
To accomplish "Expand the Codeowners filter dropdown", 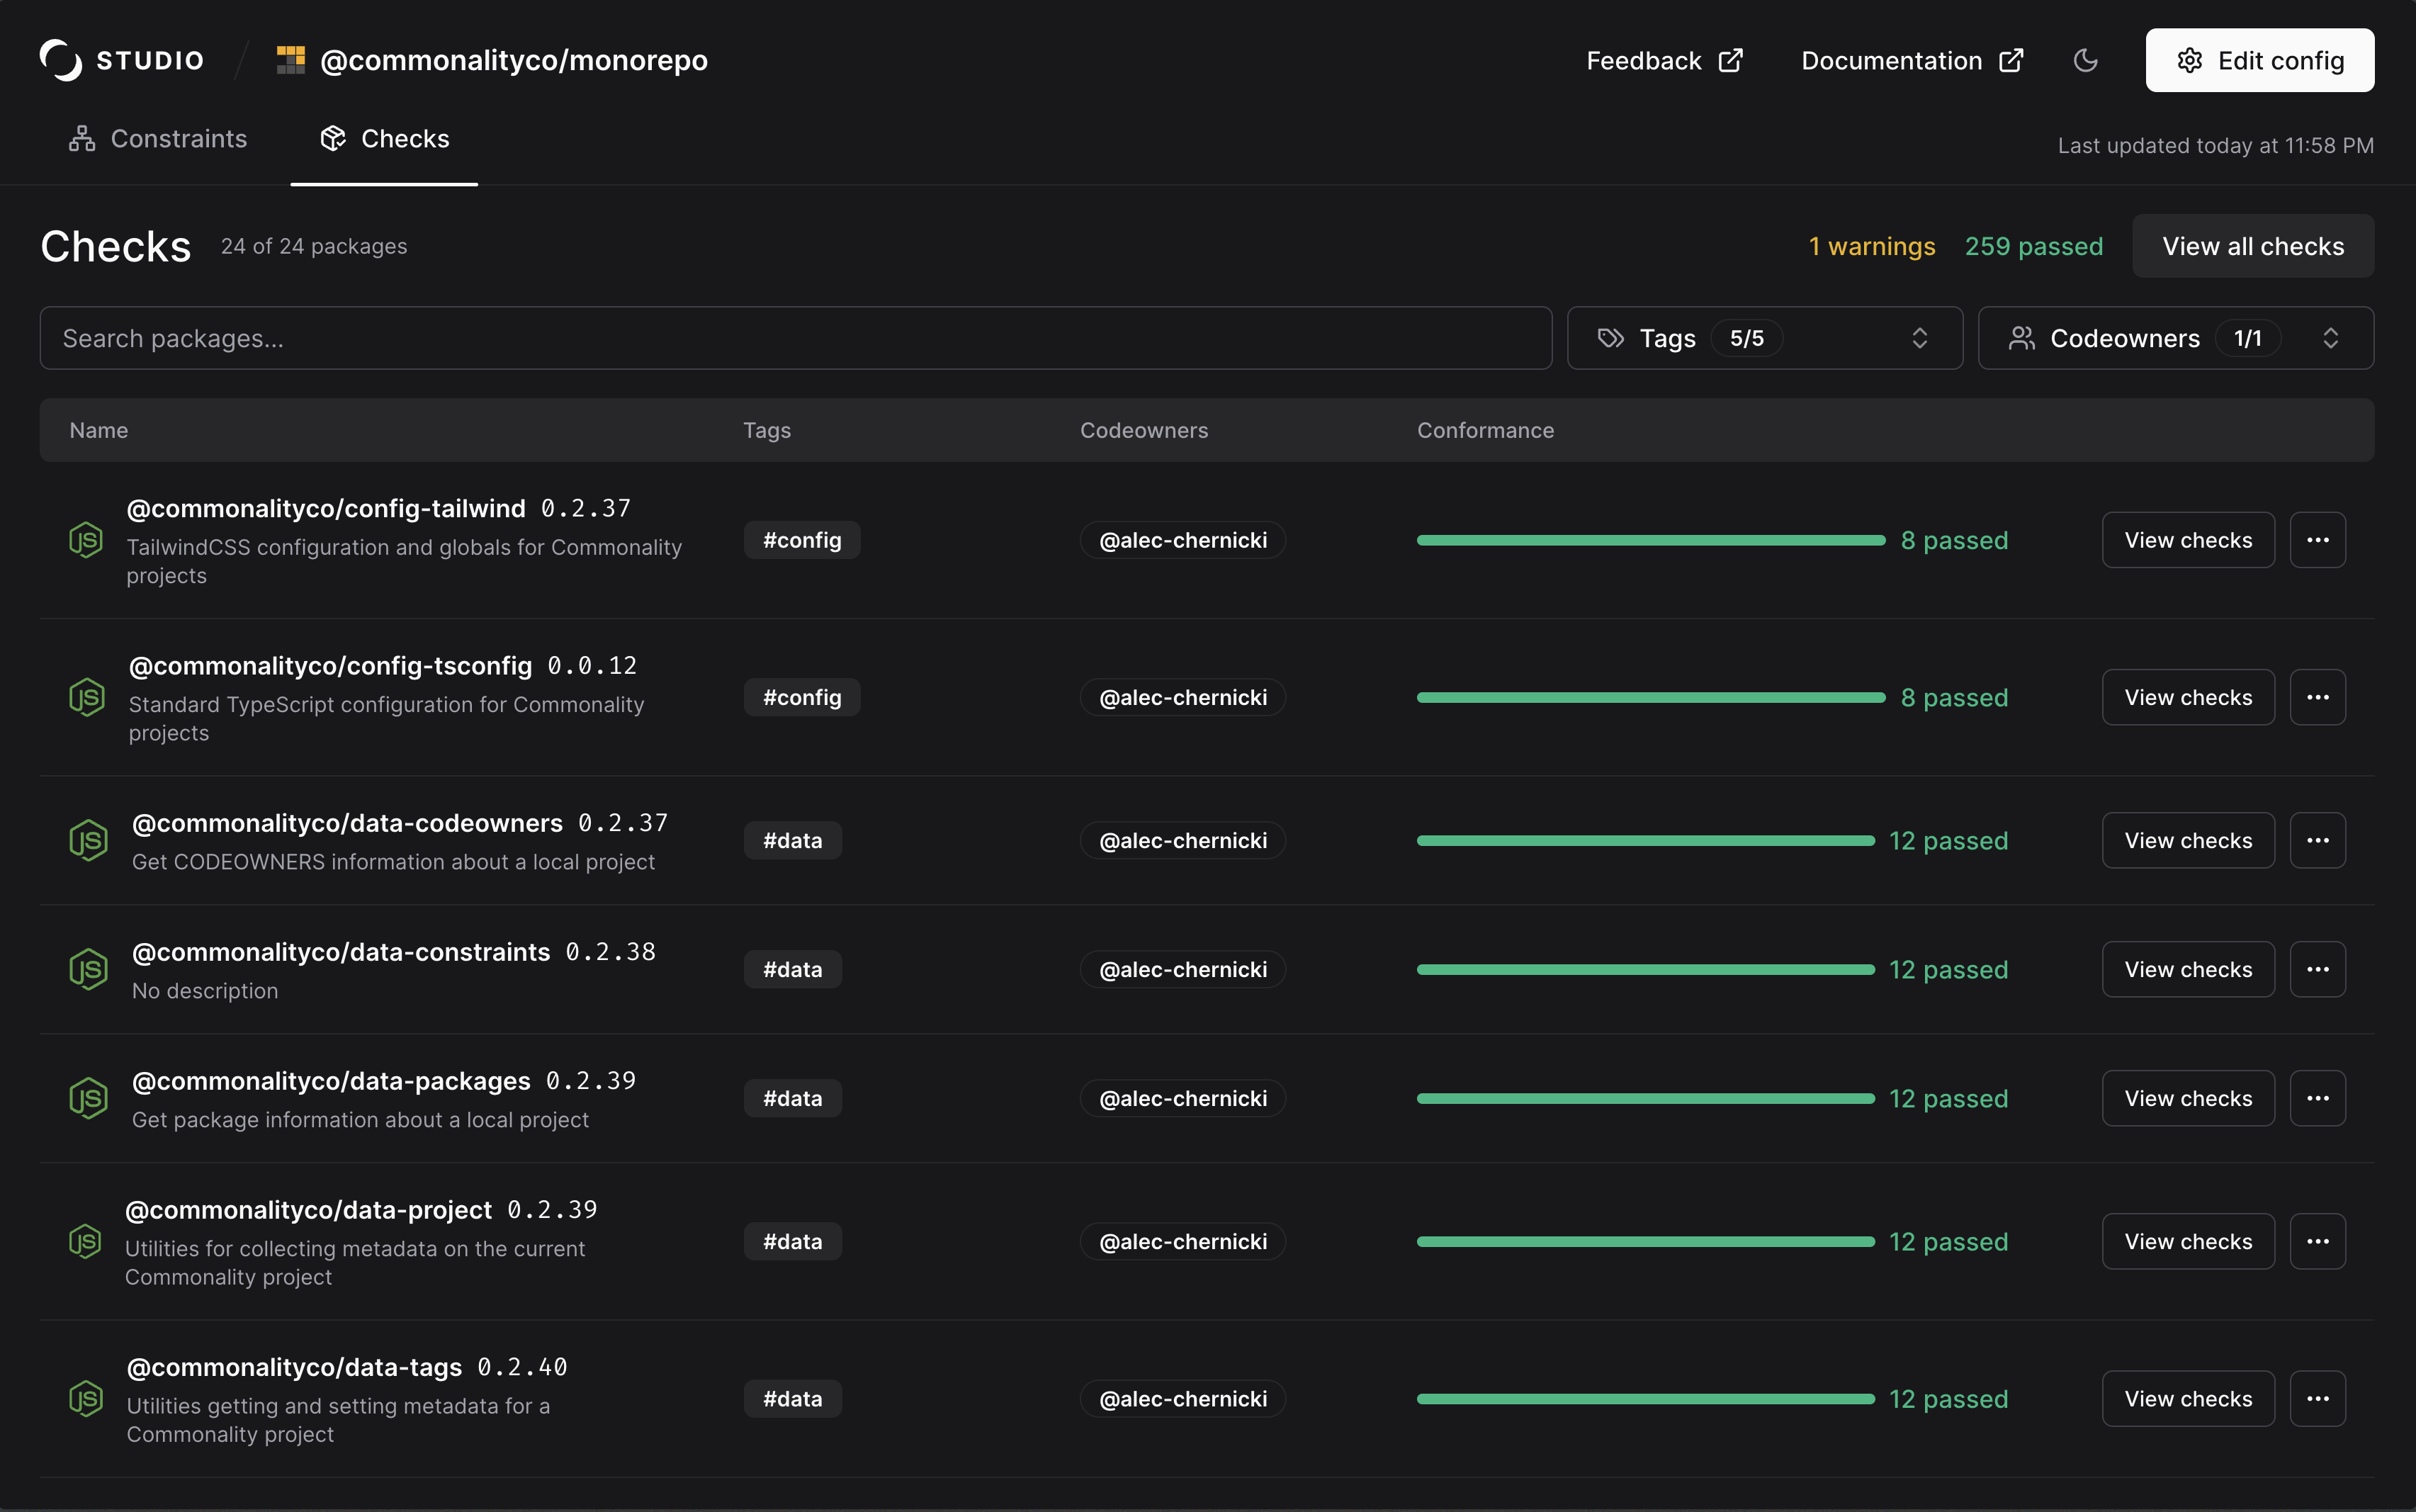I will coord(2175,338).
